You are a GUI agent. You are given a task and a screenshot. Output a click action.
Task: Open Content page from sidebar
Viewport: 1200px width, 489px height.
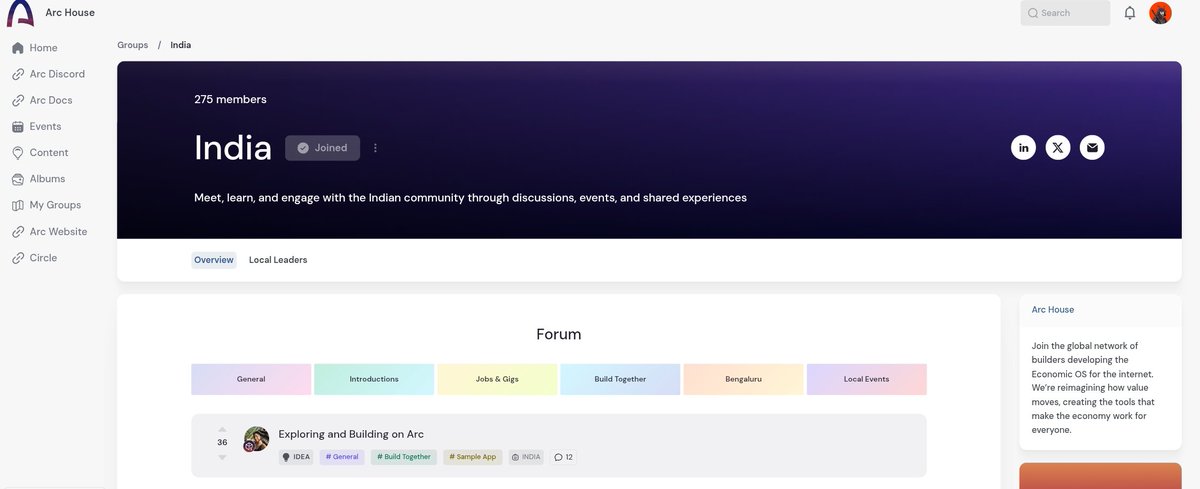pyautogui.click(x=49, y=153)
